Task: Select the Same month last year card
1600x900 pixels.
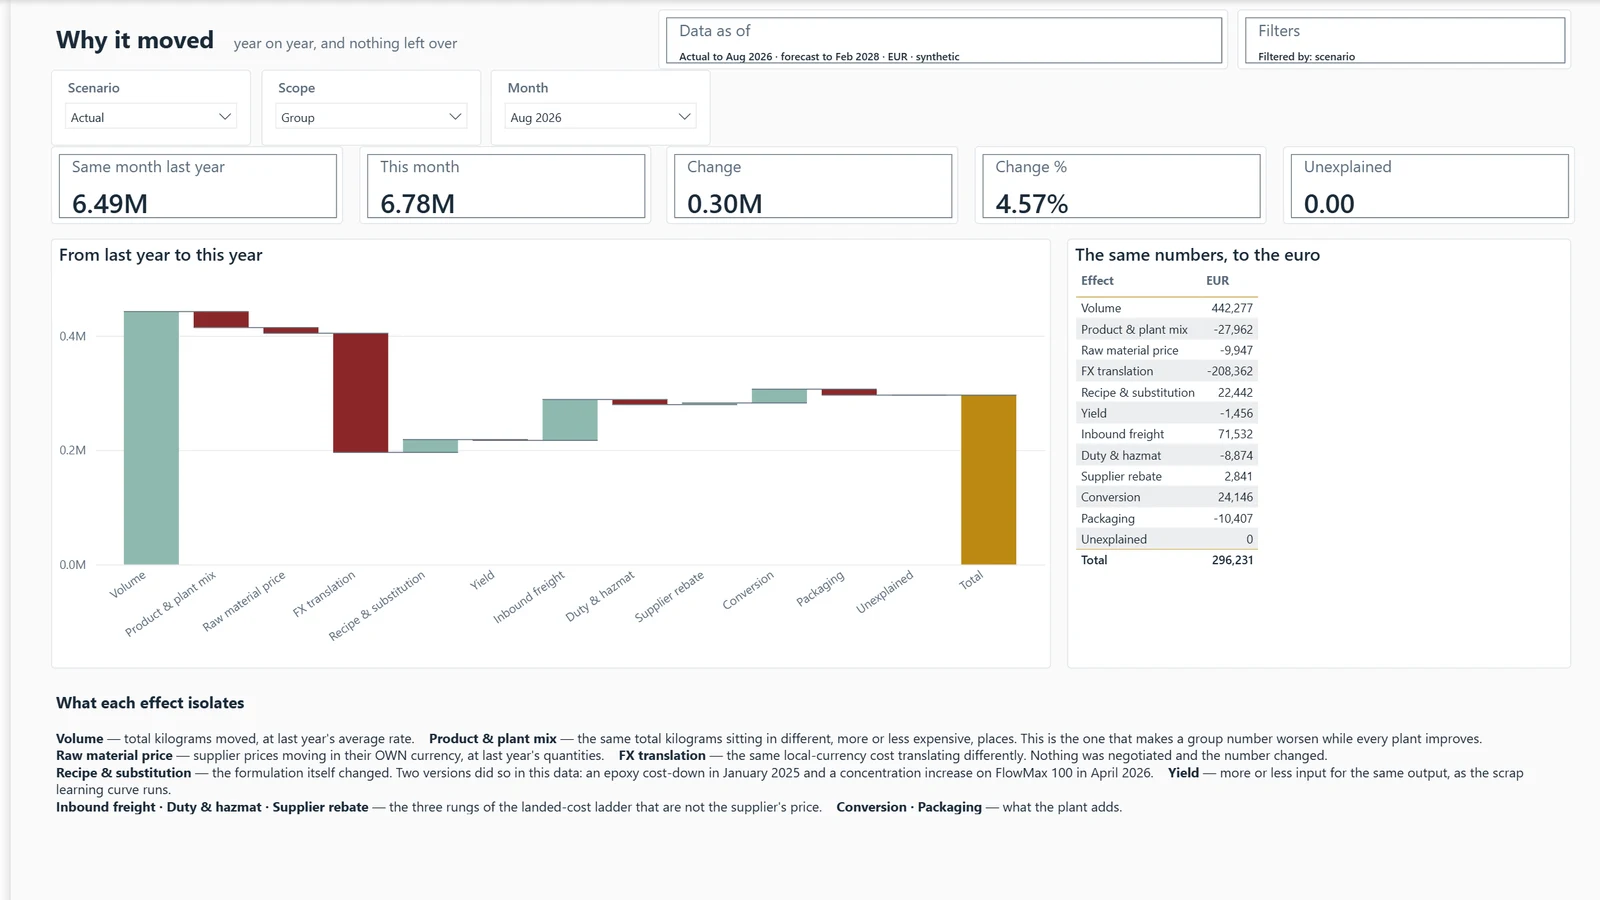Action: (x=197, y=186)
